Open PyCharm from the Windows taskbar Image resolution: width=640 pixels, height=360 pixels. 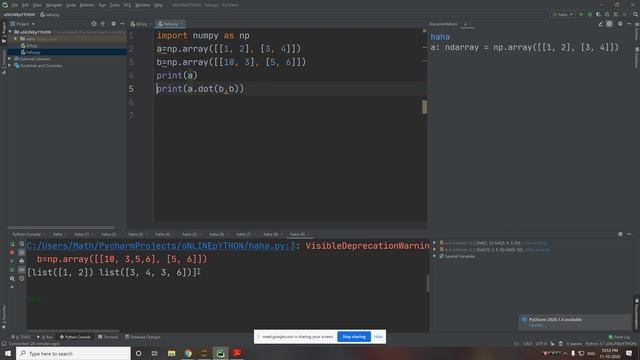click(x=220, y=353)
